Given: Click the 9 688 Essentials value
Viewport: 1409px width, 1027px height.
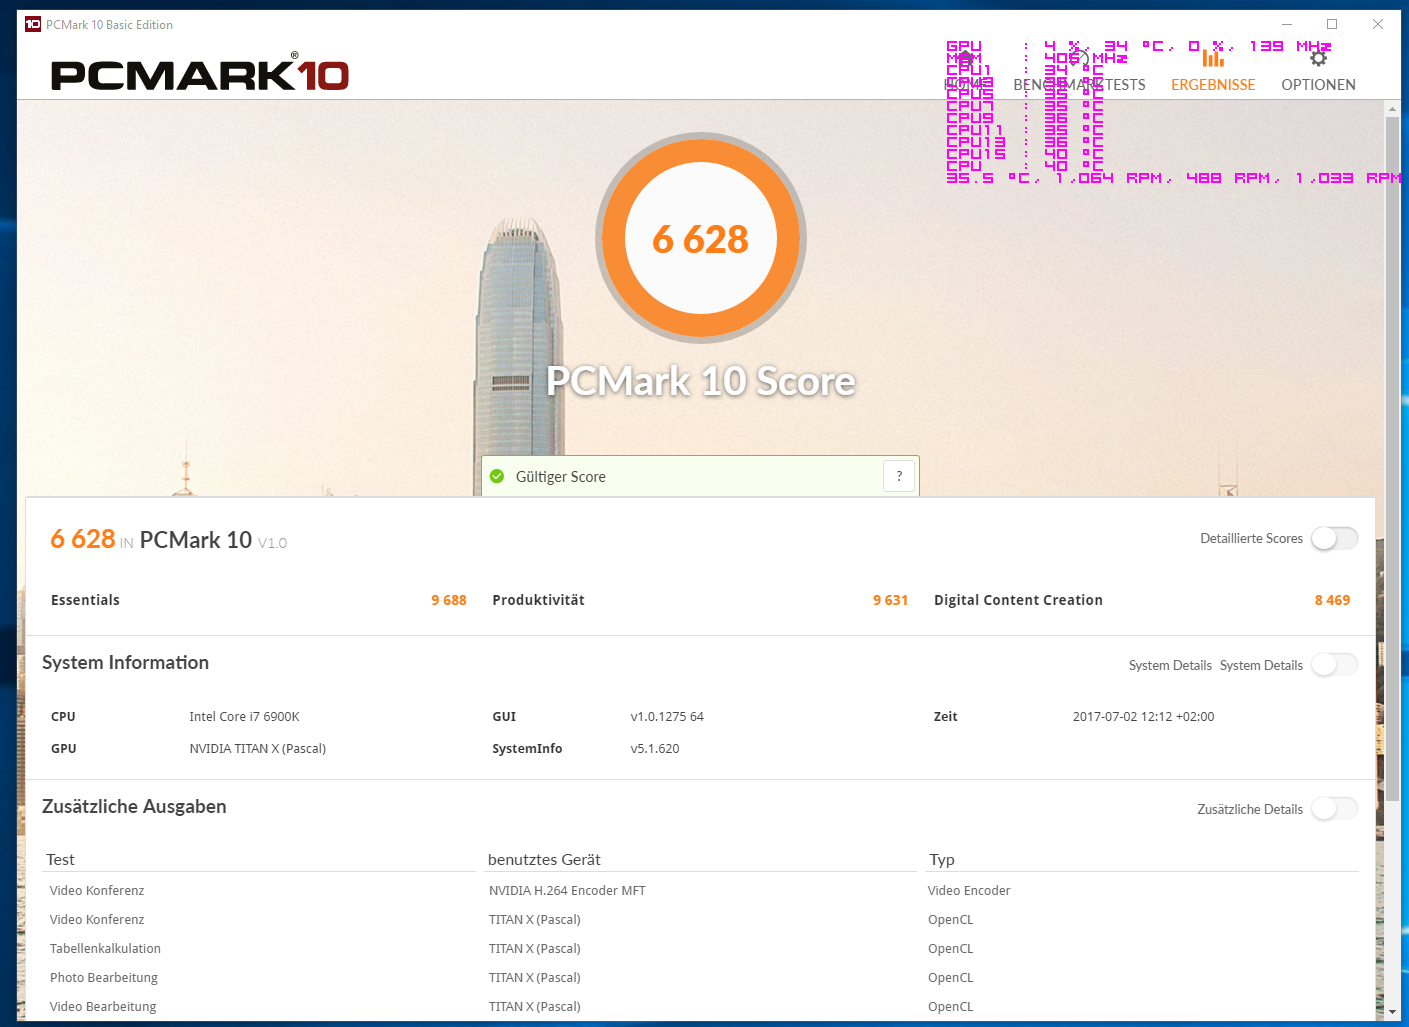Looking at the screenshot, I should [x=449, y=600].
